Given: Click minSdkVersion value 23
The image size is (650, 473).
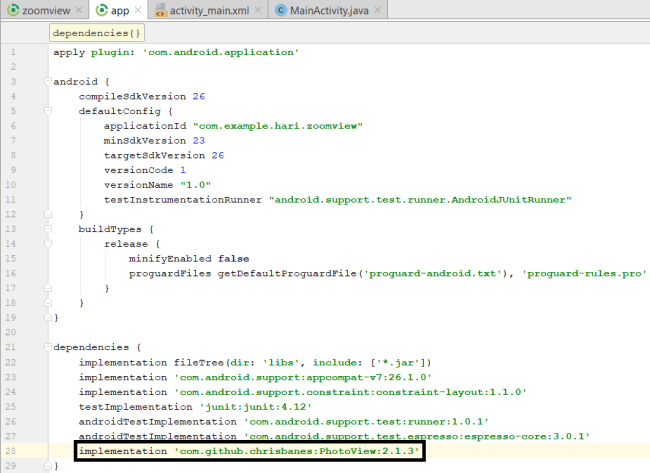Looking at the screenshot, I should [x=199, y=141].
